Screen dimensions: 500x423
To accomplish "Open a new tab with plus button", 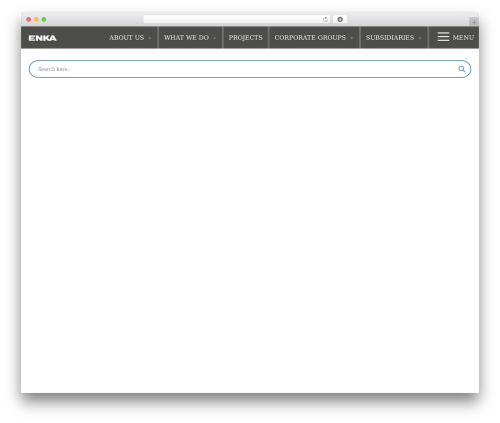I will tap(474, 22).
